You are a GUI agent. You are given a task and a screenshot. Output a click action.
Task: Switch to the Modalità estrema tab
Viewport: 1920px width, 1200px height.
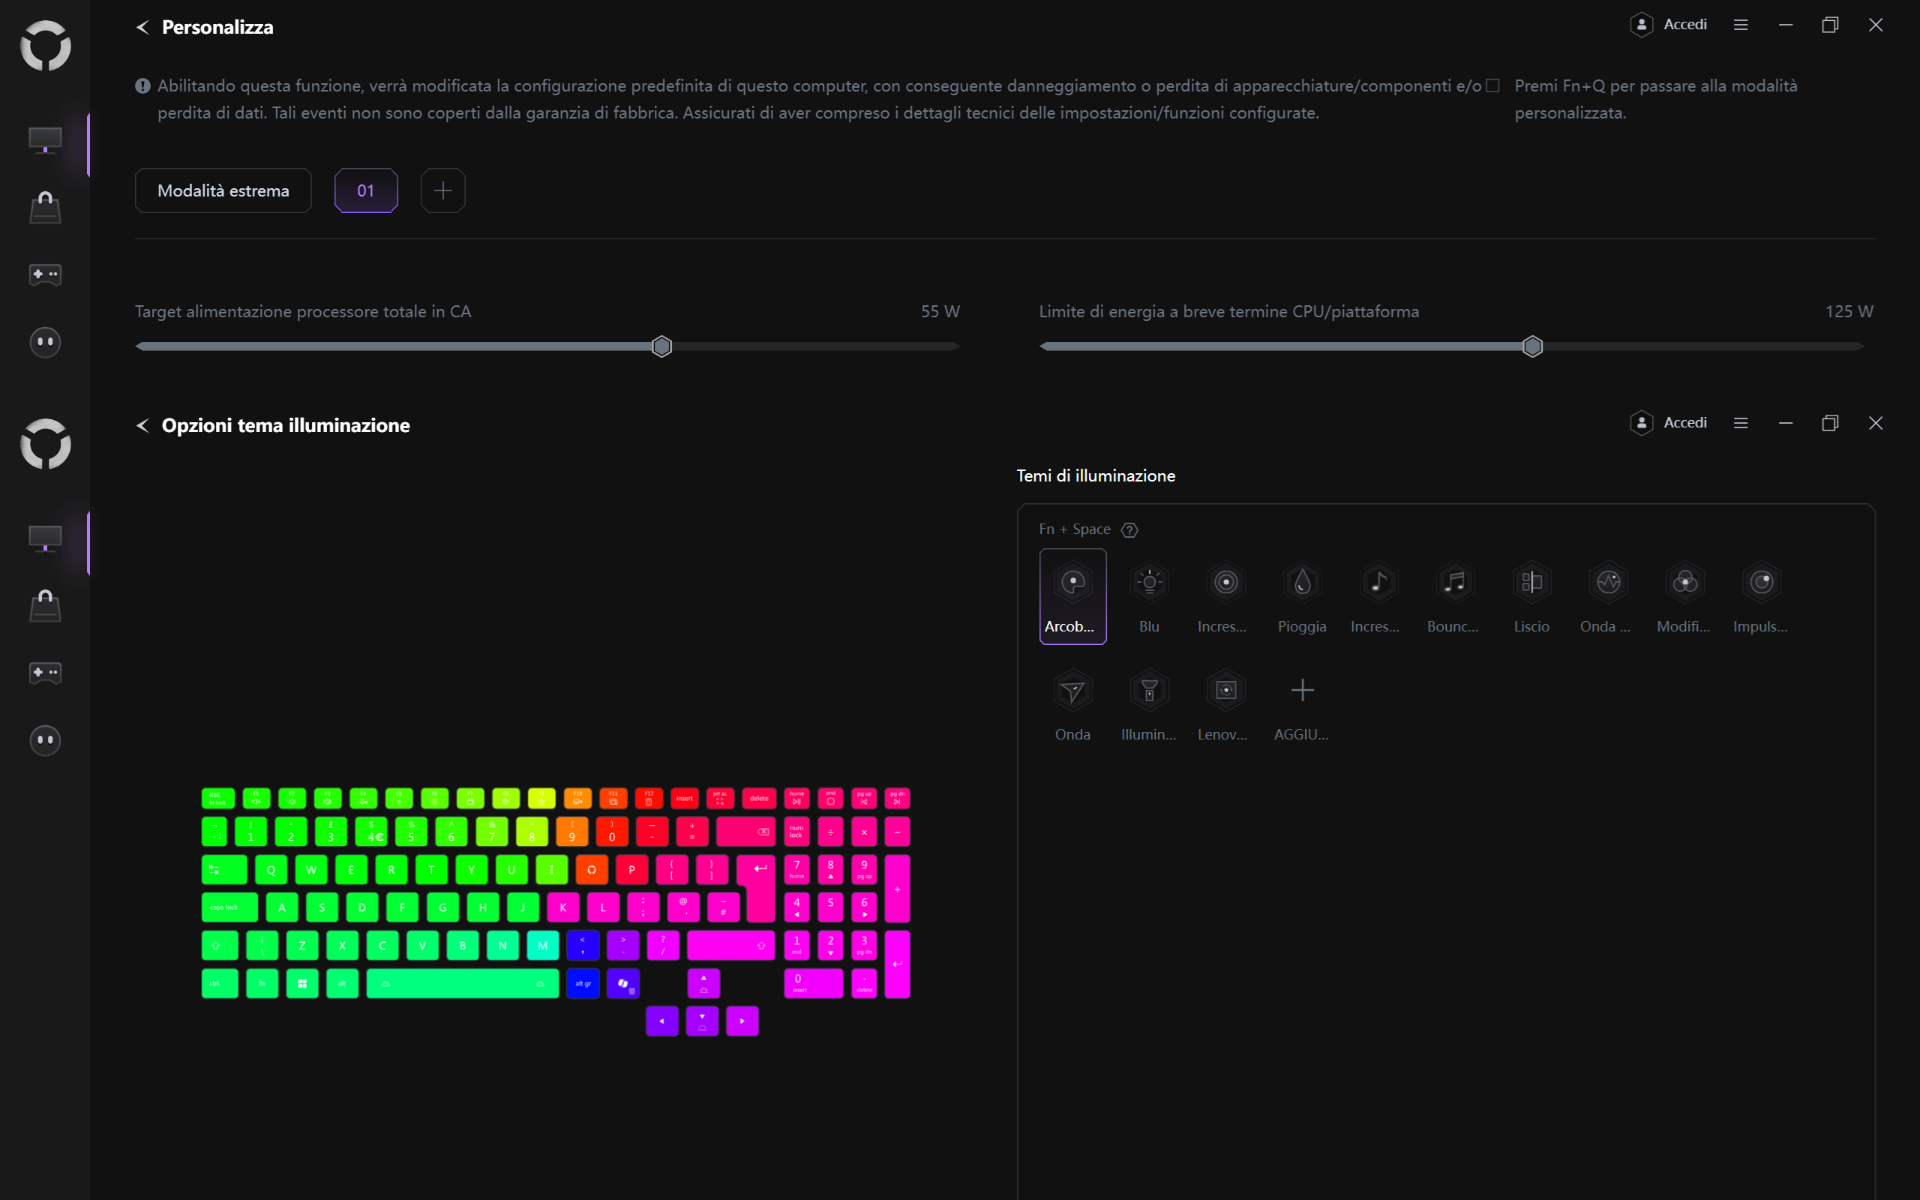click(x=222, y=190)
